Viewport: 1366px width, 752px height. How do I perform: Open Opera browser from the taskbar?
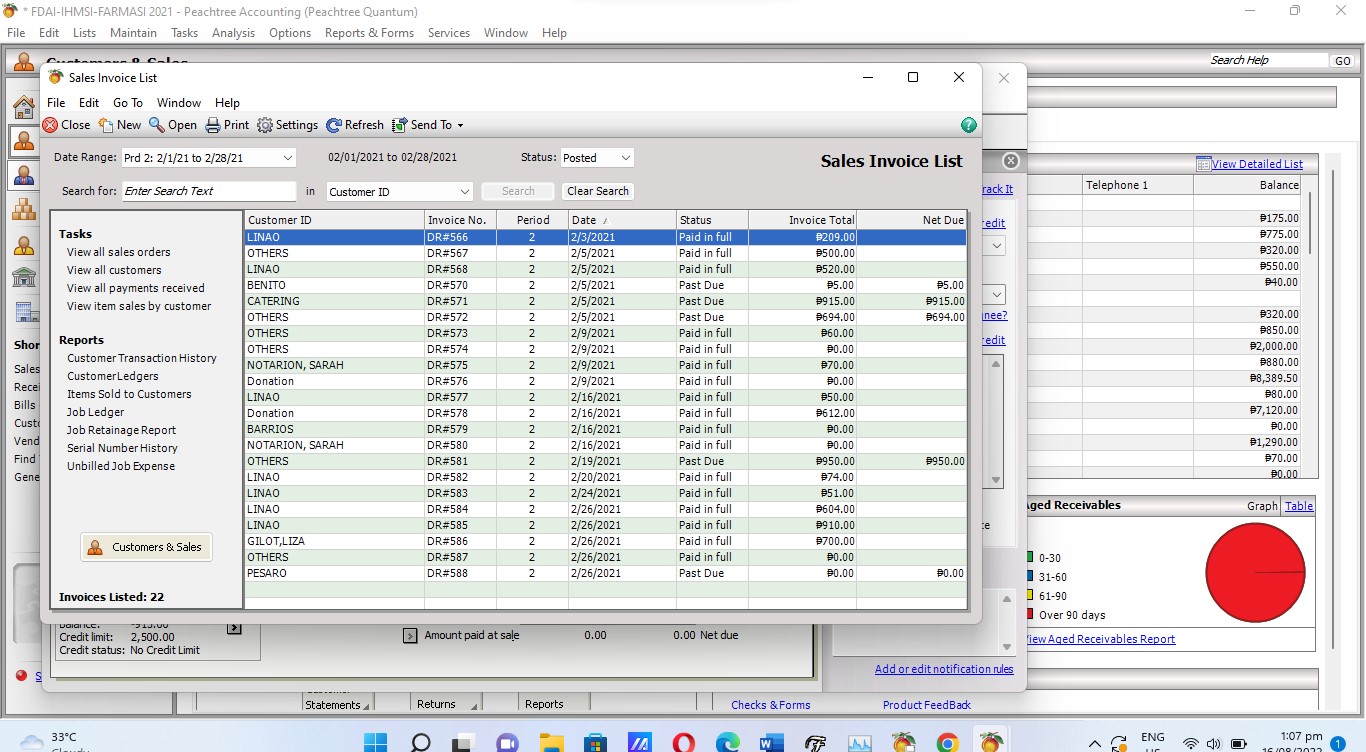[x=684, y=743]
